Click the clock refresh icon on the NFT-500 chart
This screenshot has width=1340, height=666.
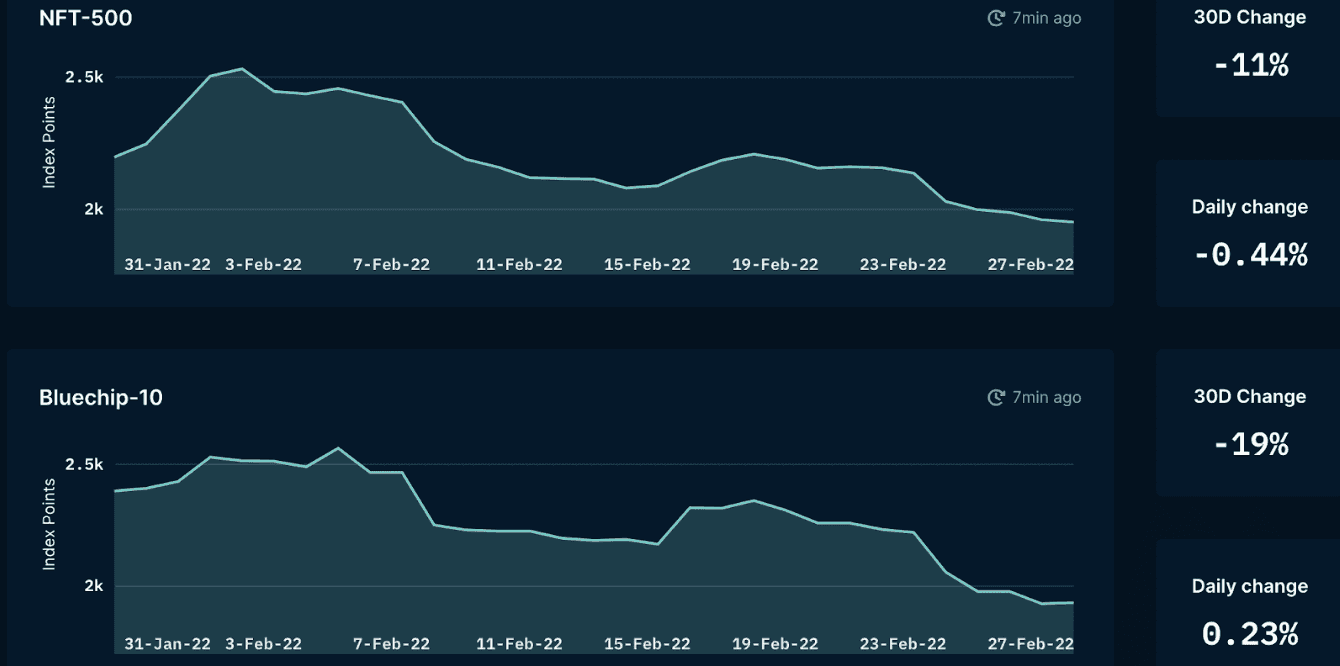point(995,18)
